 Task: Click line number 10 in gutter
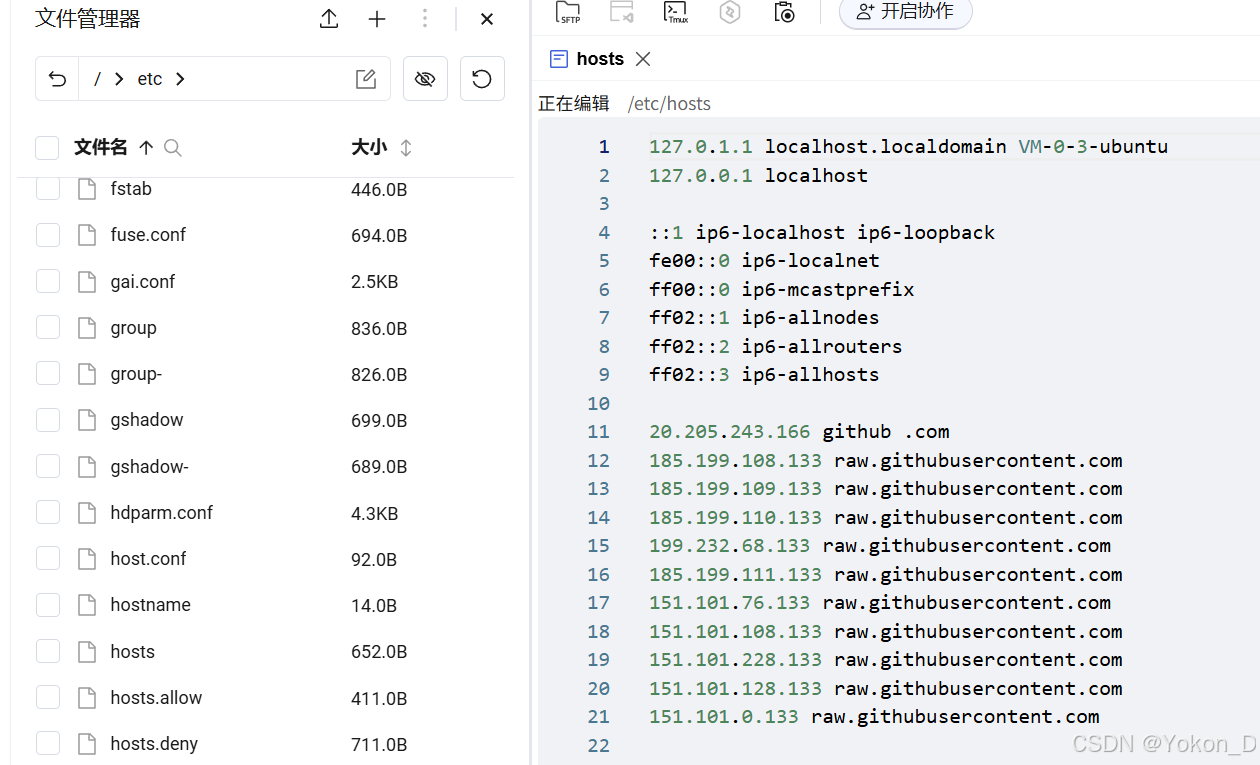[x=598, y=404]
